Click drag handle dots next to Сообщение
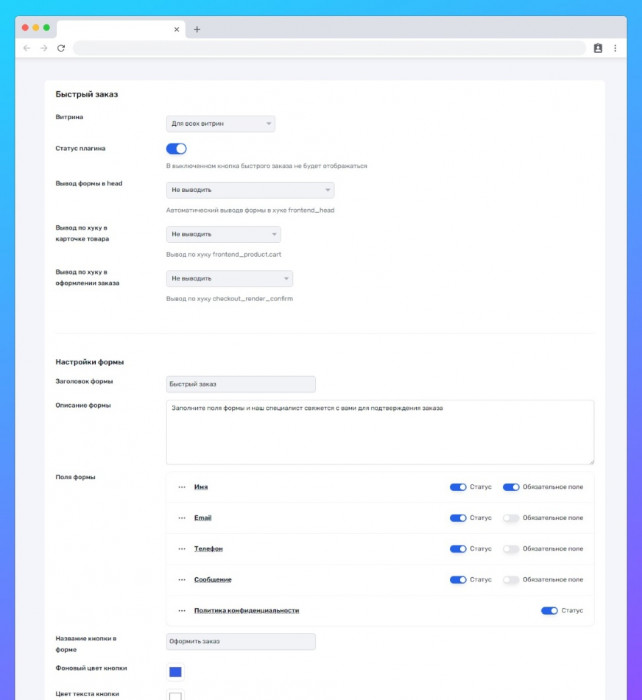The width and height of the screenshot is (642, 700). [x=182, y=580]
